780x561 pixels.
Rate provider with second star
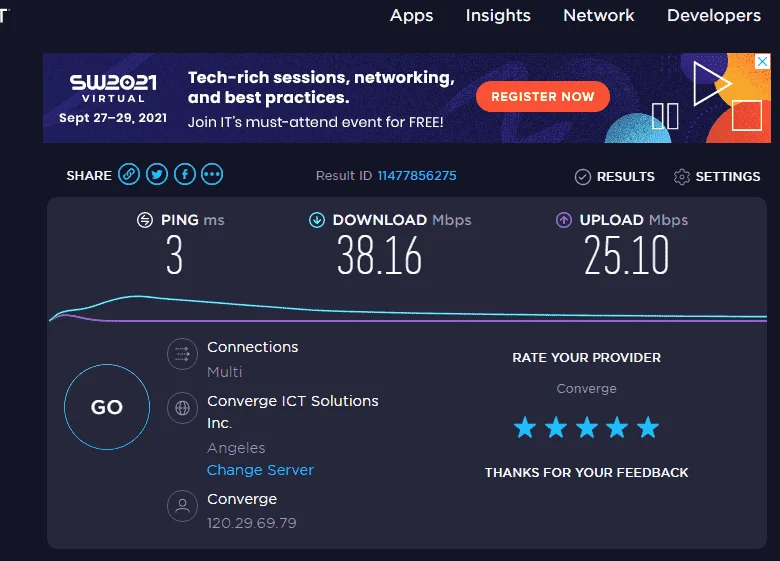(556, 428)
